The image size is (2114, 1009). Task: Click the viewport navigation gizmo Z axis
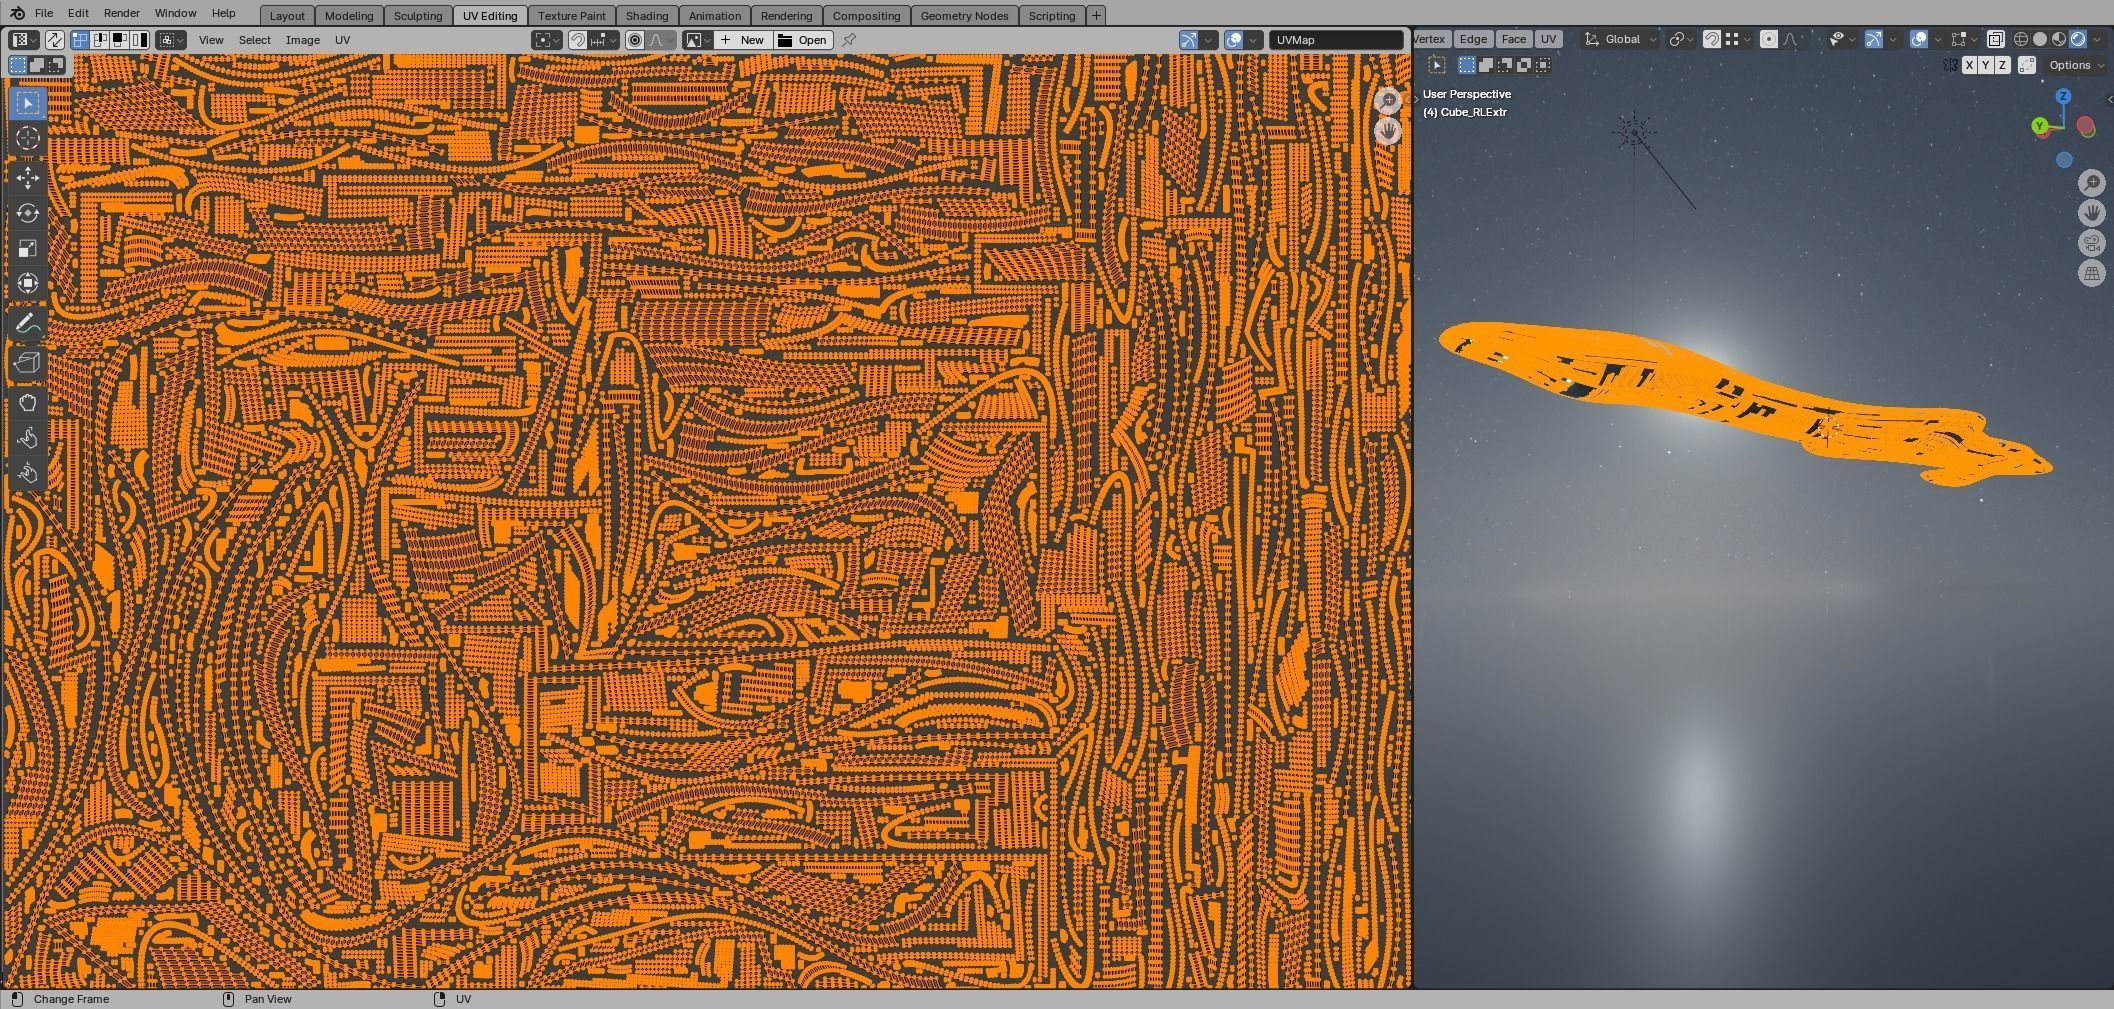tap(2062, 96)
